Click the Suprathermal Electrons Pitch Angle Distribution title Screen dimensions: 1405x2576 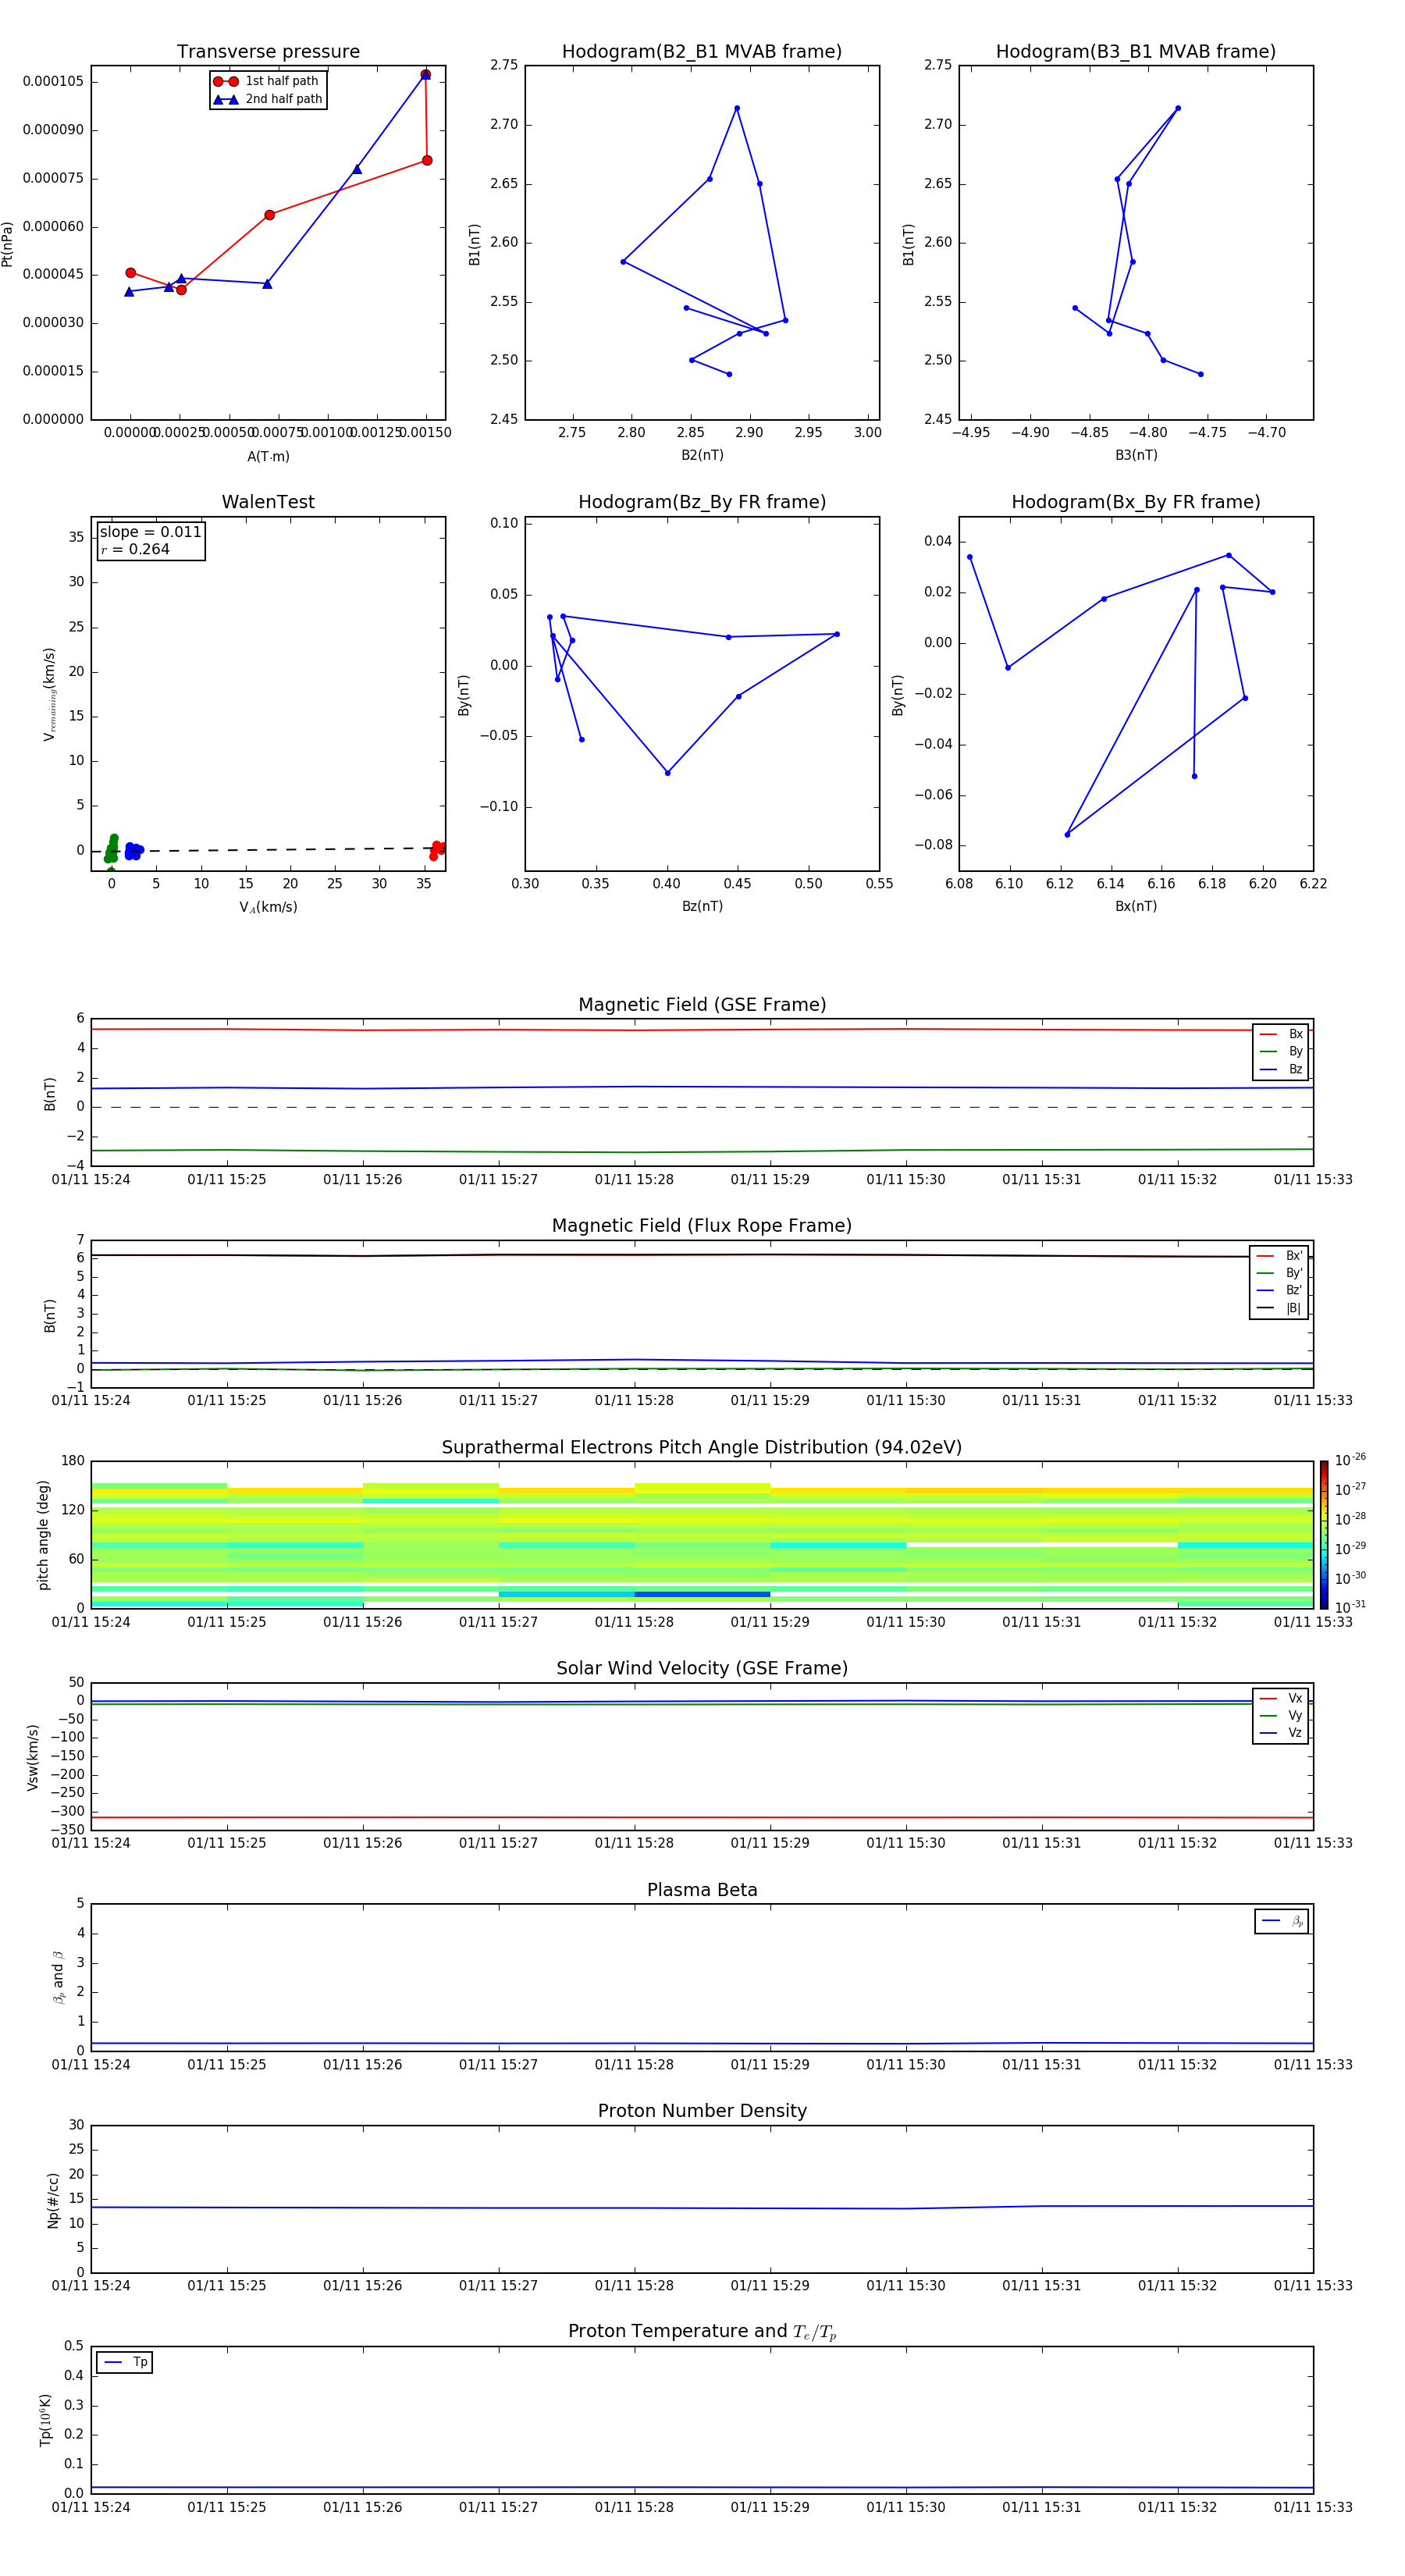pyautogui.click(x=702, y=1447)
